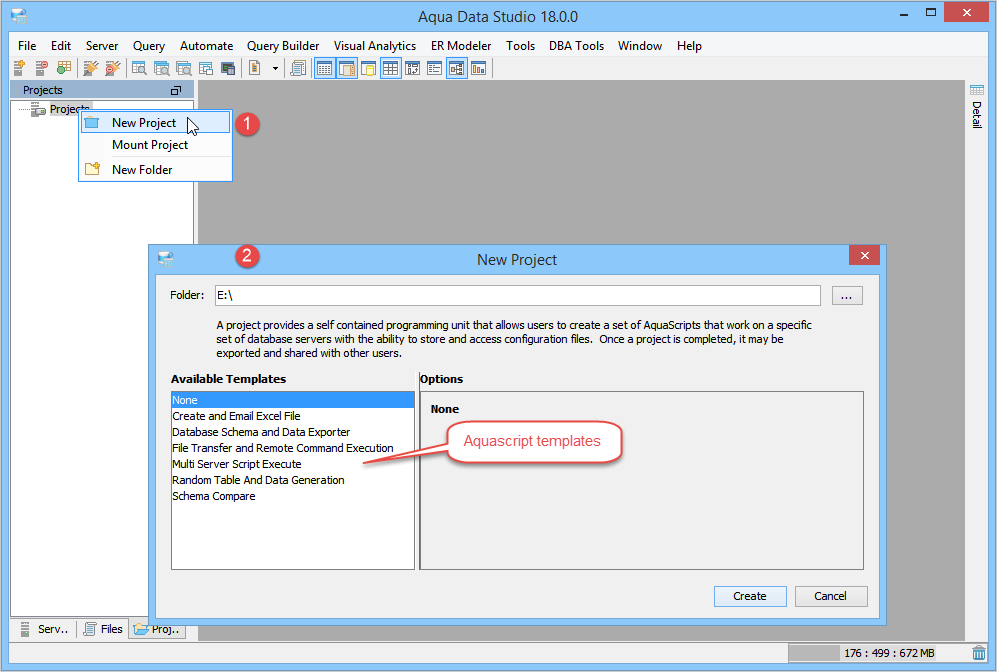Select File Transfer and Remote Command Execution

[x=292, y=448]
